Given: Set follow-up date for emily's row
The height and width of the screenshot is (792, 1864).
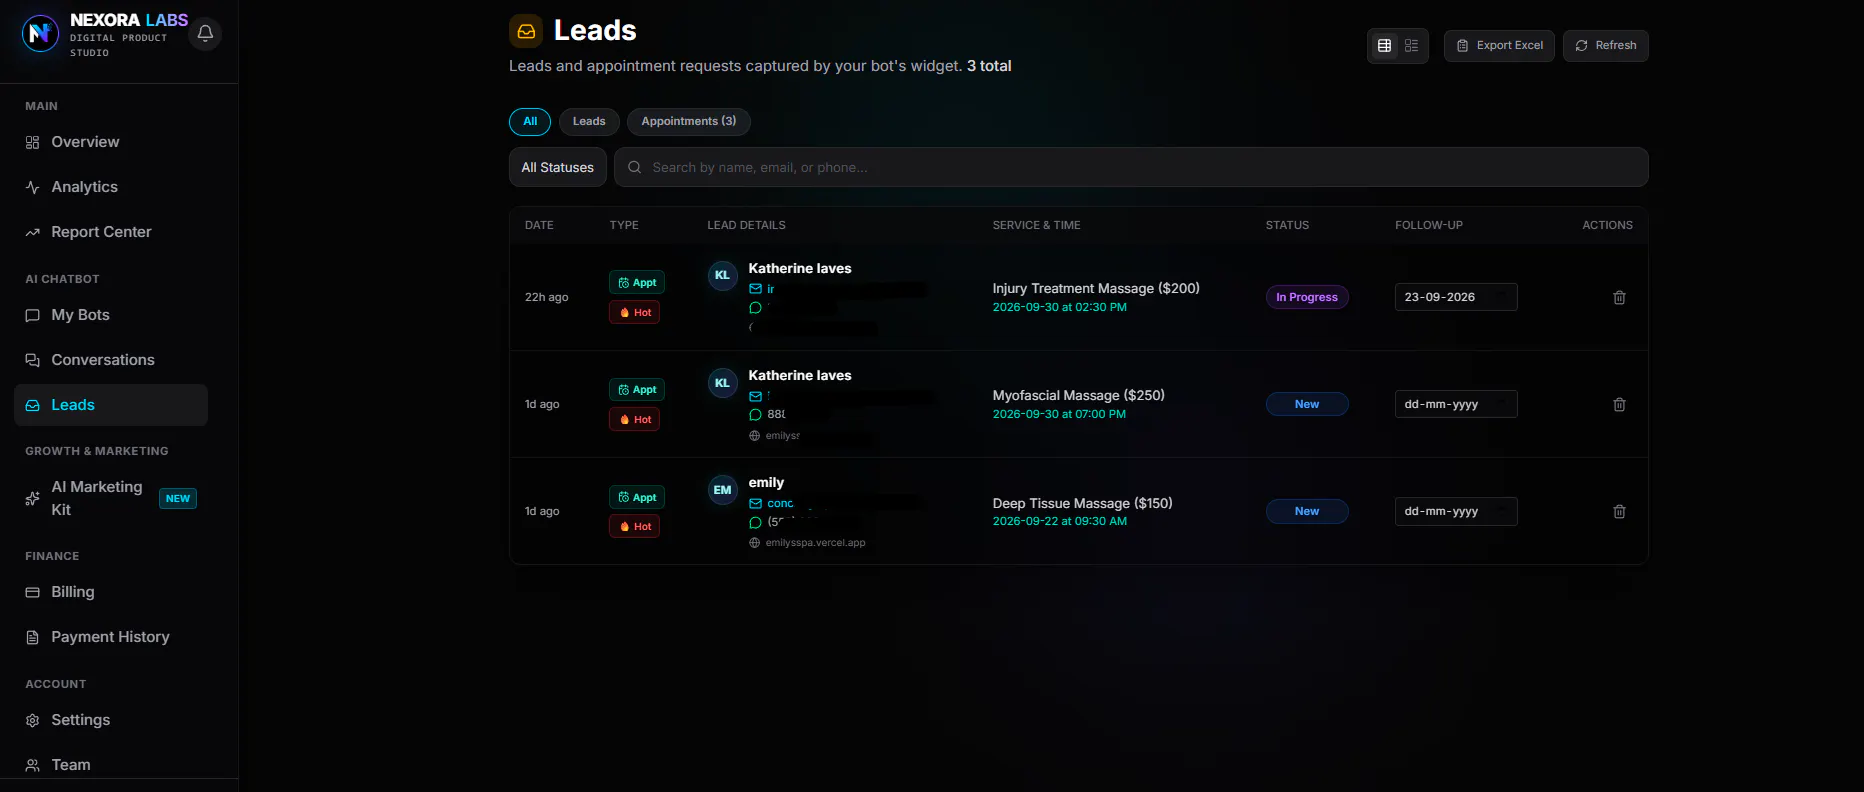Looking at the screenshot, I should (1456, 511).
